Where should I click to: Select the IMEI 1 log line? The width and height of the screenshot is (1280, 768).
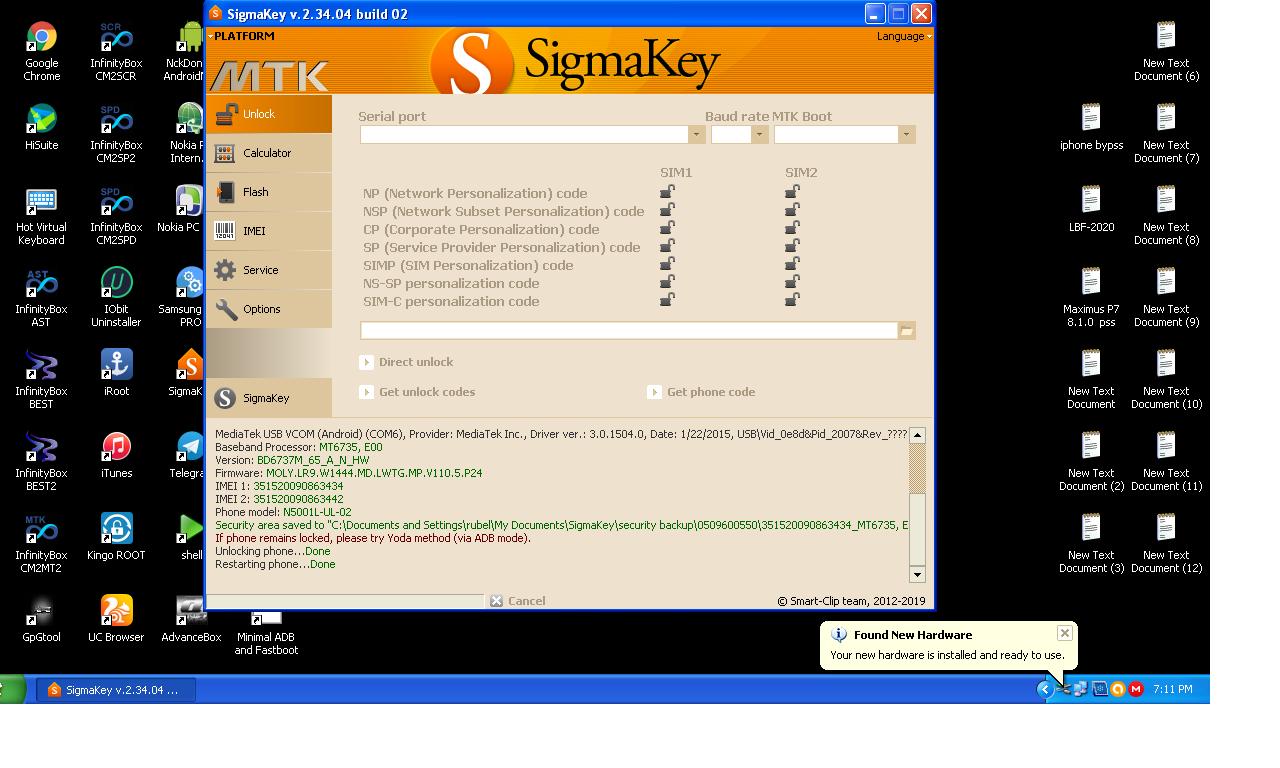tap(279, 486)
